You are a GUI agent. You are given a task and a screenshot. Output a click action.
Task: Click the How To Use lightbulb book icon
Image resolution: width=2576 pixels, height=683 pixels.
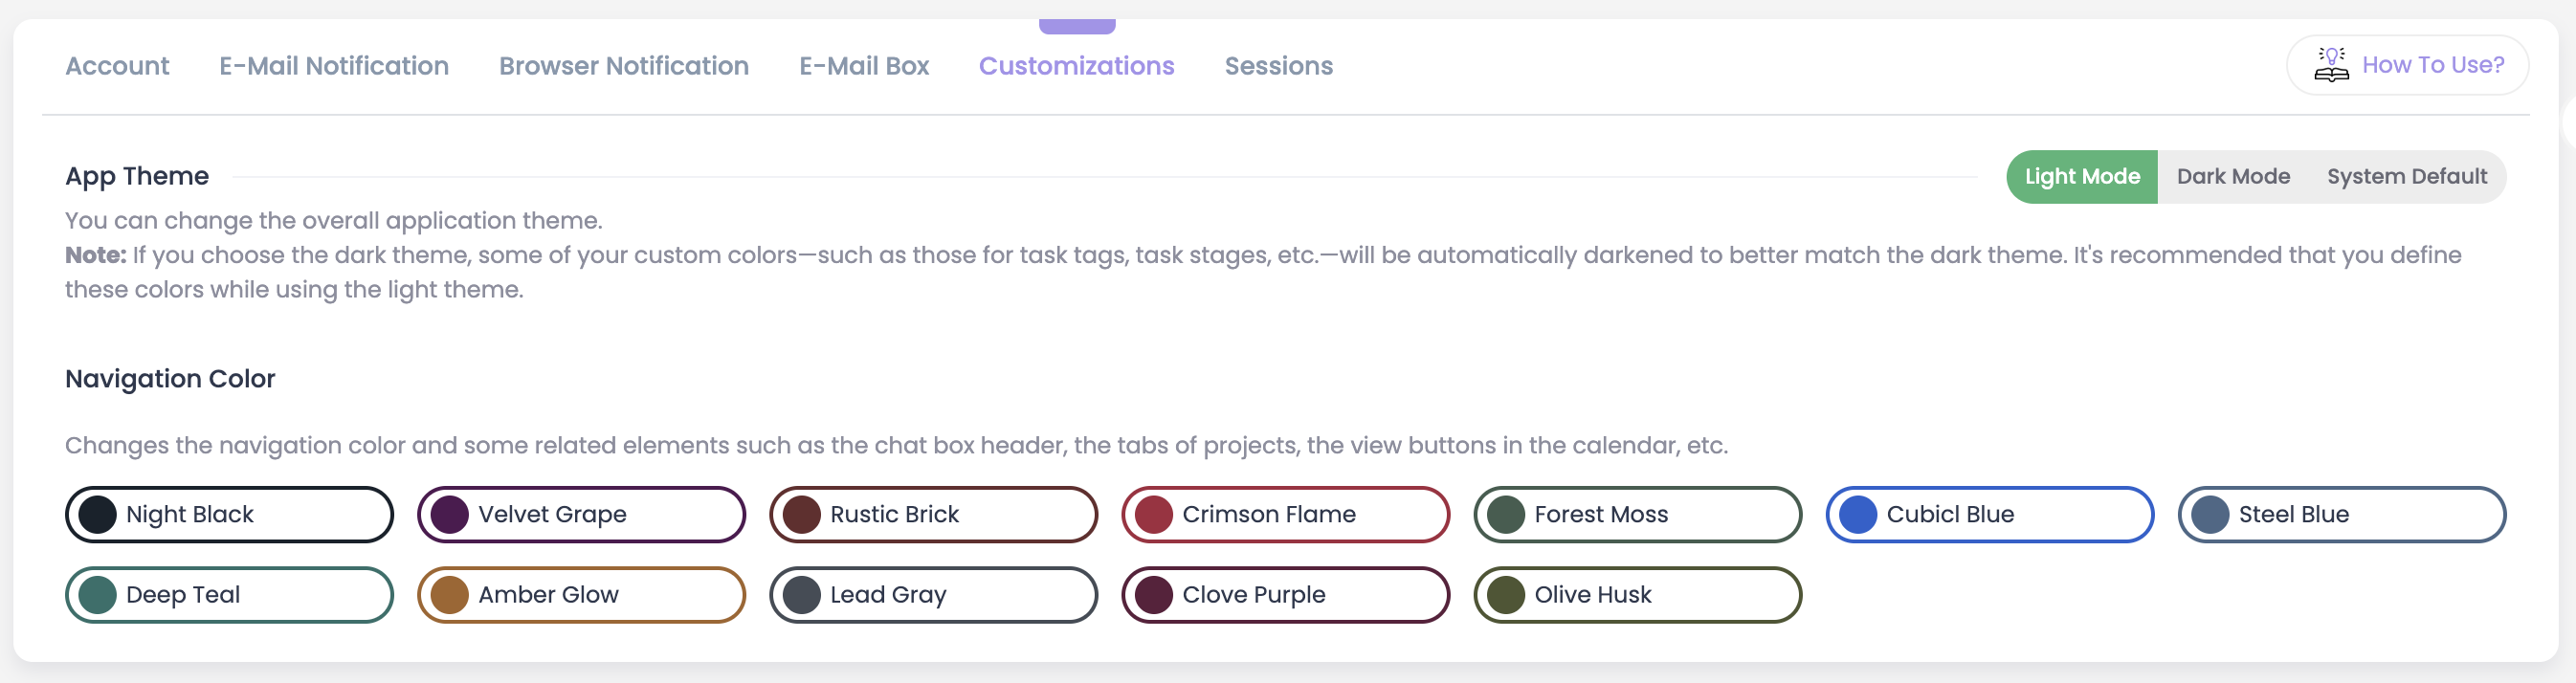point(2331,65)
